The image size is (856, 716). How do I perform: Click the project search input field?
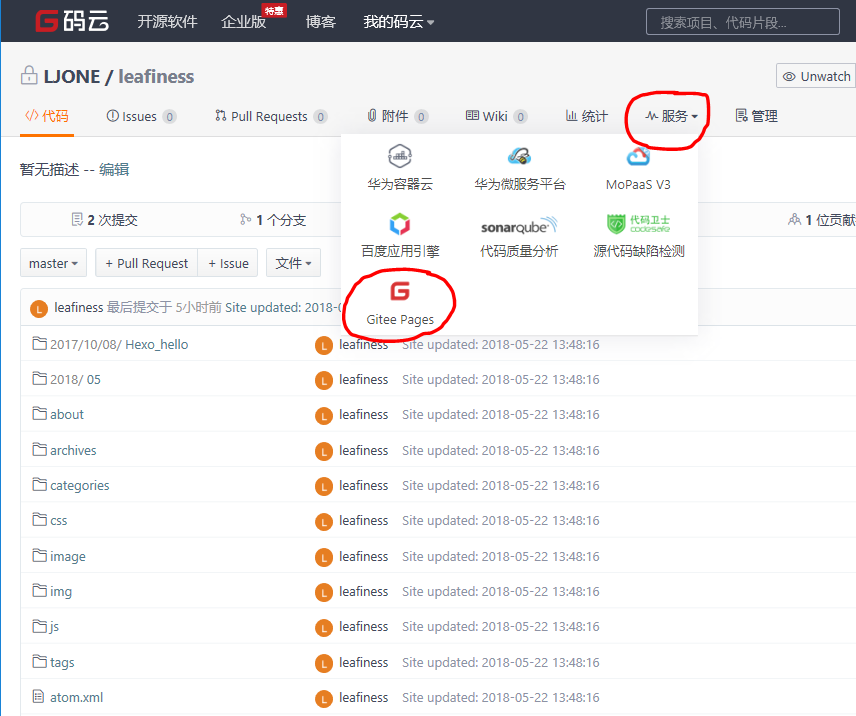[742, 22]
